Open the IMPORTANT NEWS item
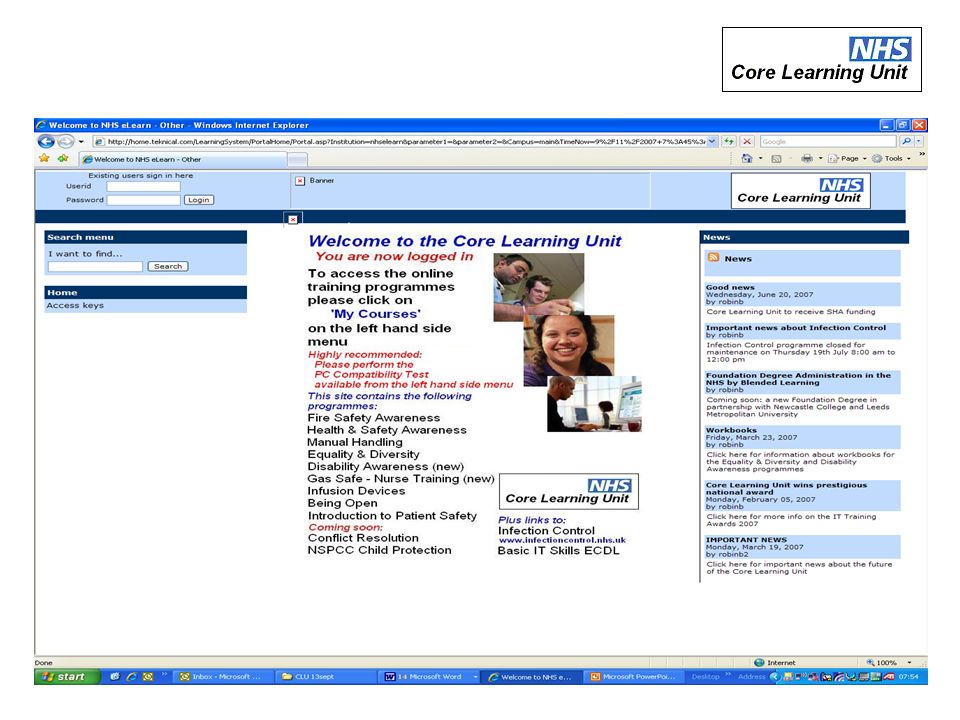The height and width of the screenshot is (720, 960). (x=746, y=540)
